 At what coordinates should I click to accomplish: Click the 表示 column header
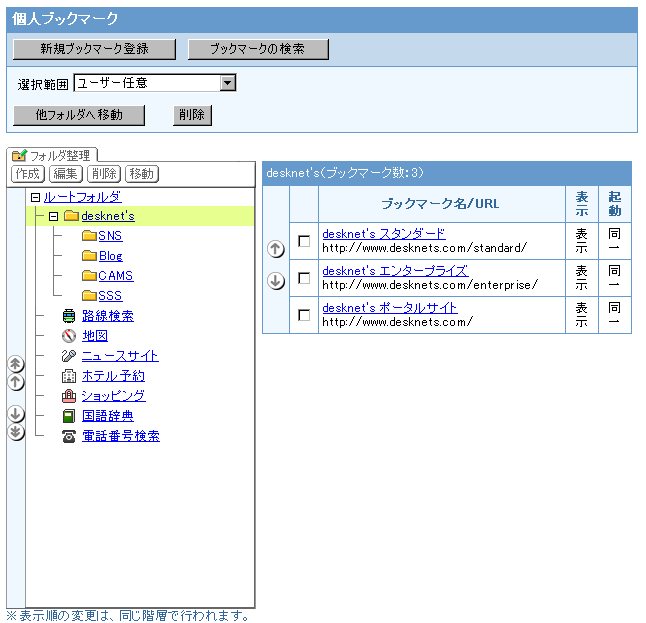pyautogui.click(x=582, y=204)
